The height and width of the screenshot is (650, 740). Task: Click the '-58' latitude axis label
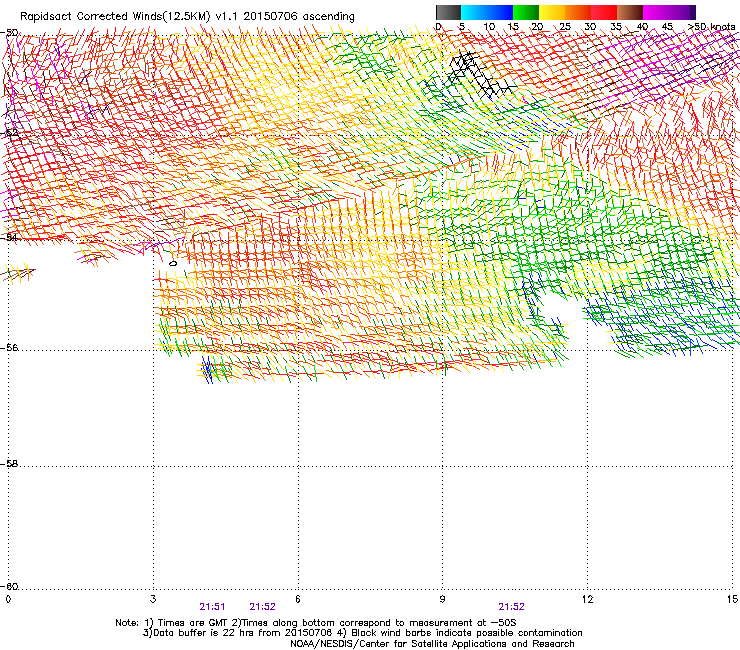coord(10,464)
